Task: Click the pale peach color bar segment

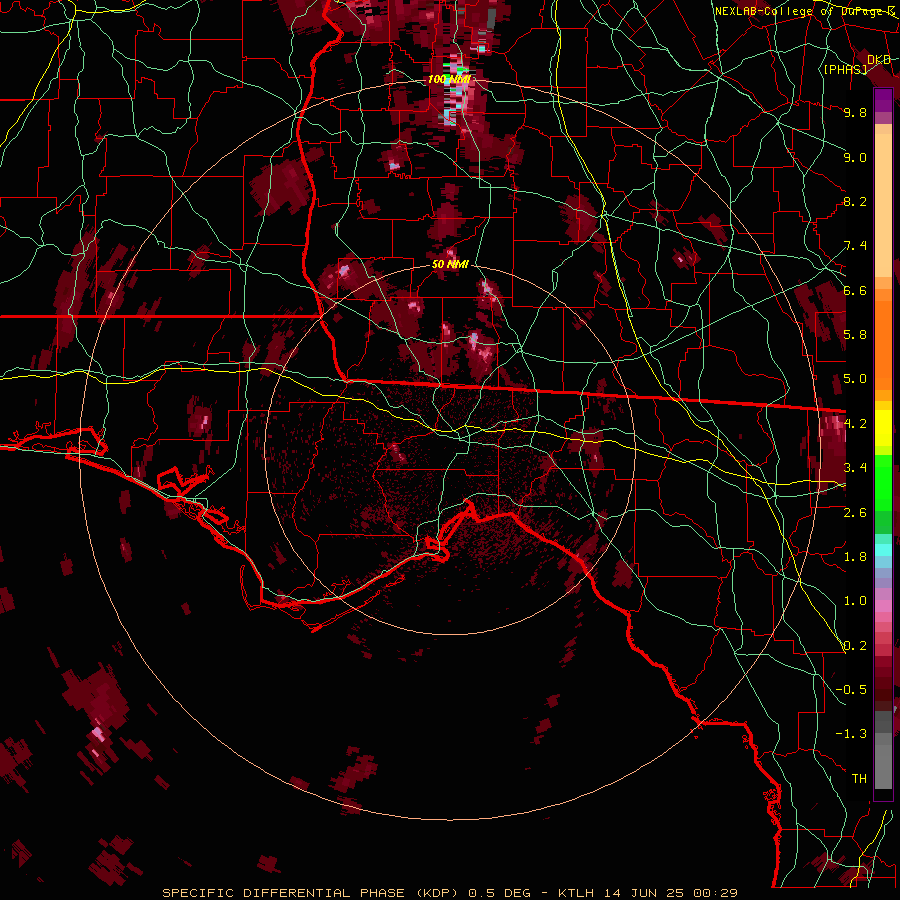Action: (x=883, y=207)
